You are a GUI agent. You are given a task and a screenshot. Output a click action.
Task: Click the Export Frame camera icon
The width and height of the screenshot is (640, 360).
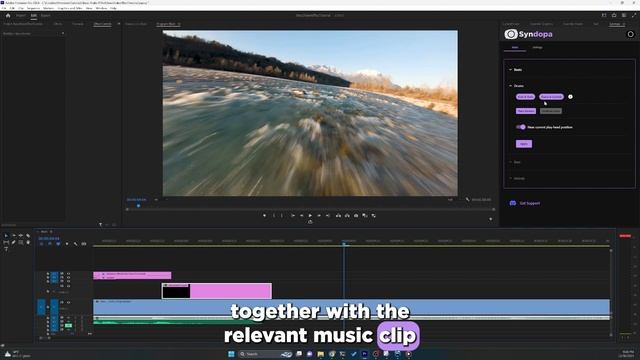point(356,216)
